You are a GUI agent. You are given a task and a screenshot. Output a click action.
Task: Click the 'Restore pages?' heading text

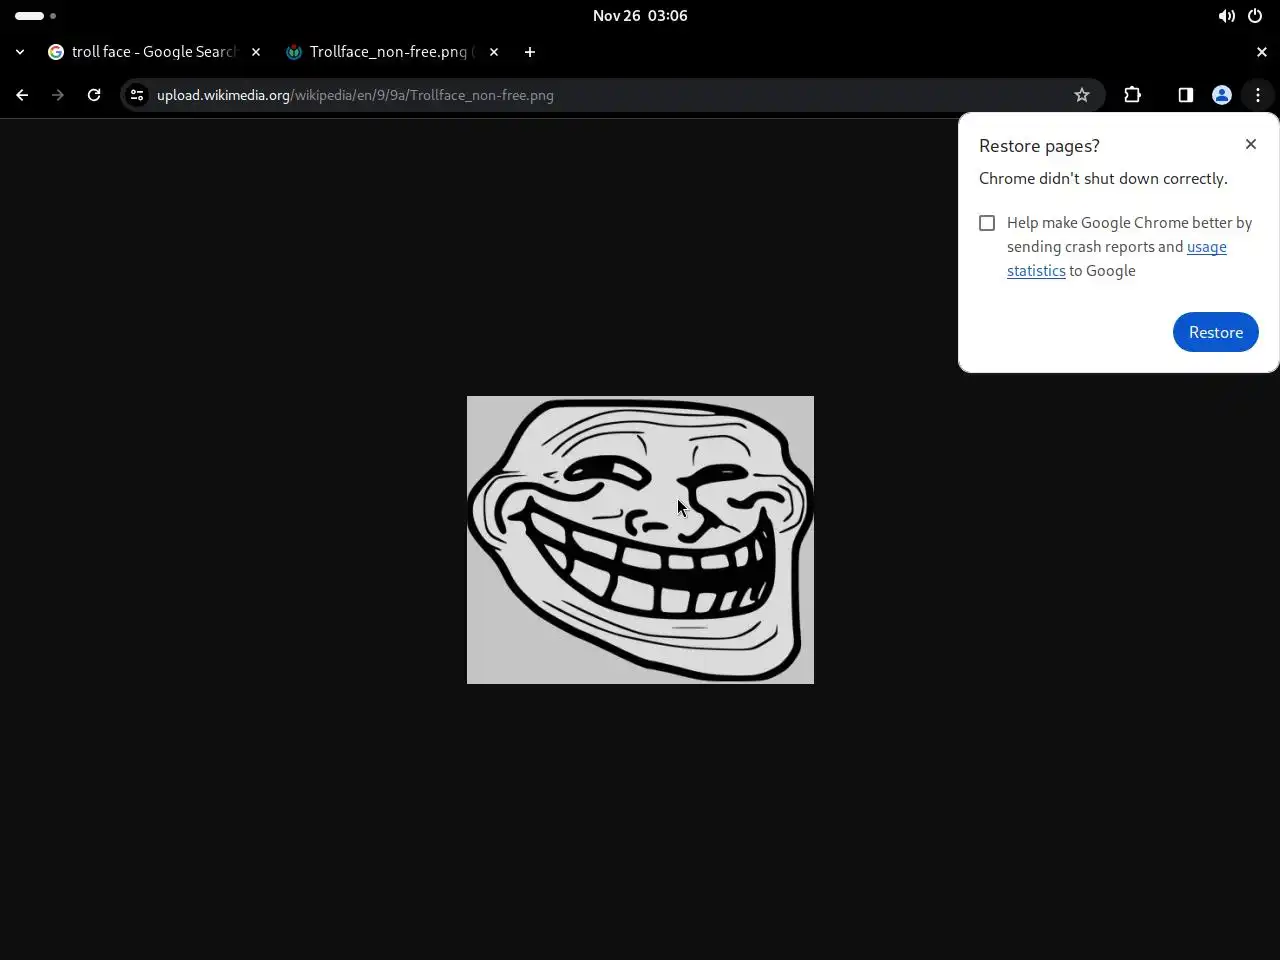tap(1039, 146)
